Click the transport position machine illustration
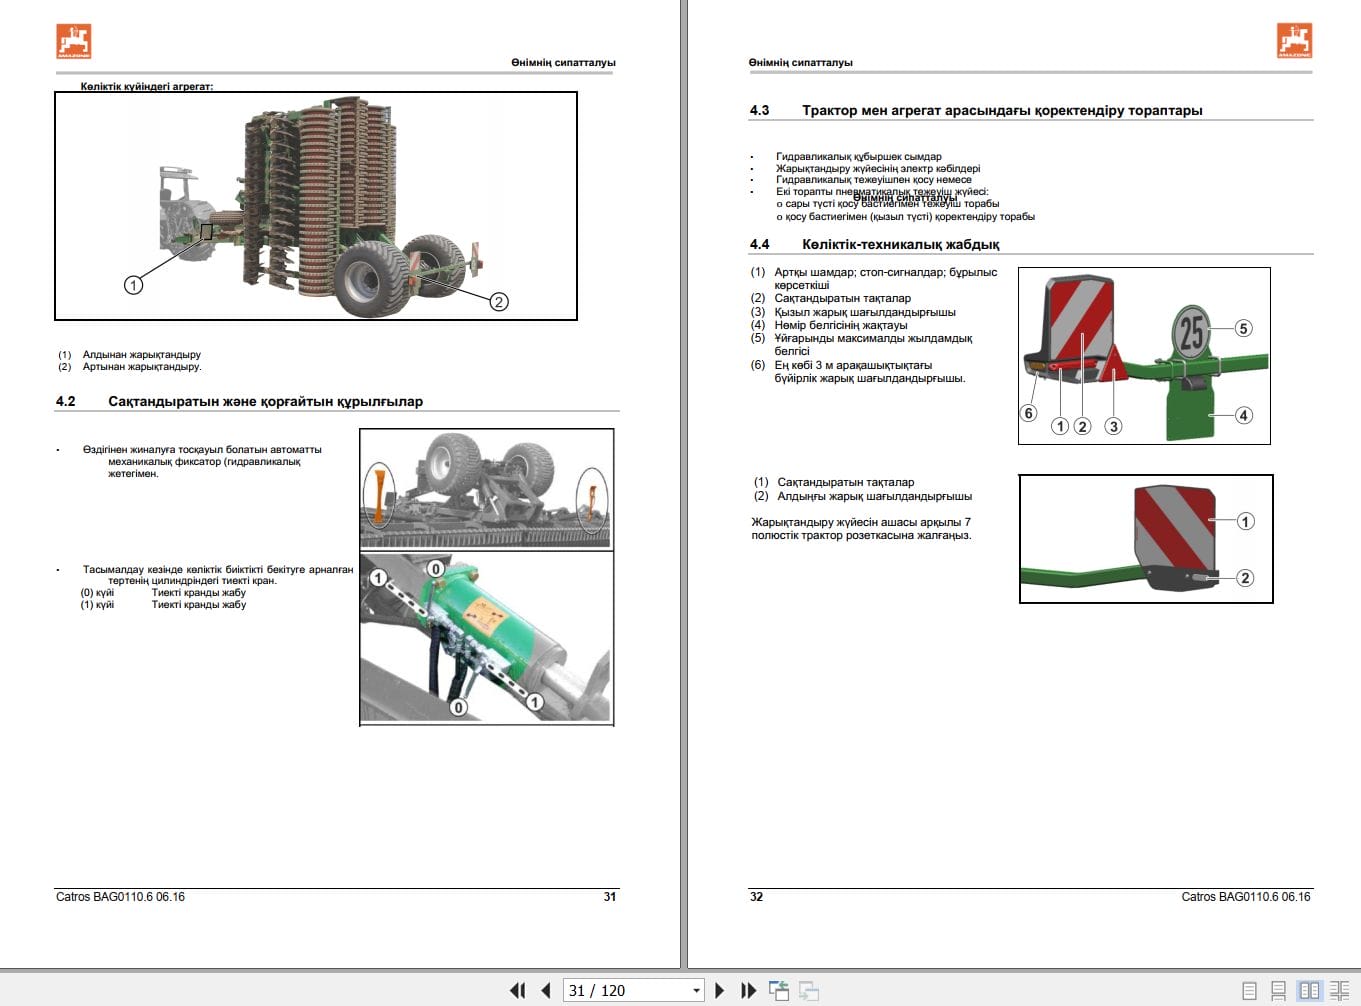The width and height of the screenshot is (1361, 1006). pos(316,206)
